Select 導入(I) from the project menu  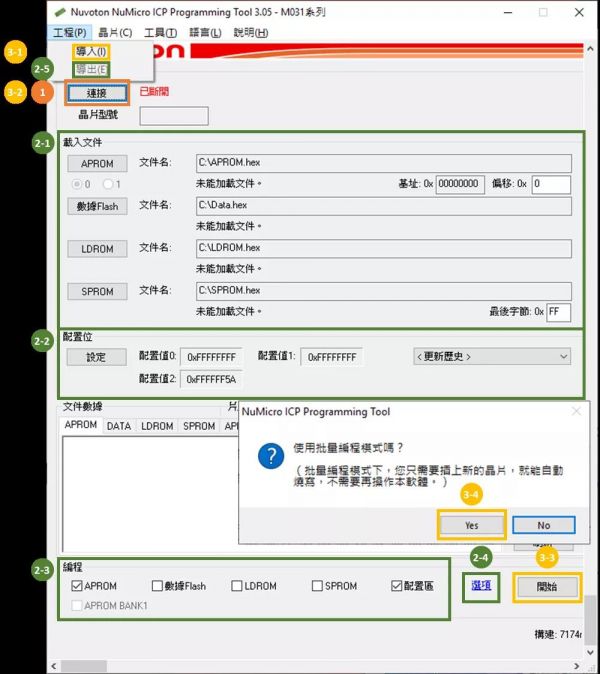[92, 51]
